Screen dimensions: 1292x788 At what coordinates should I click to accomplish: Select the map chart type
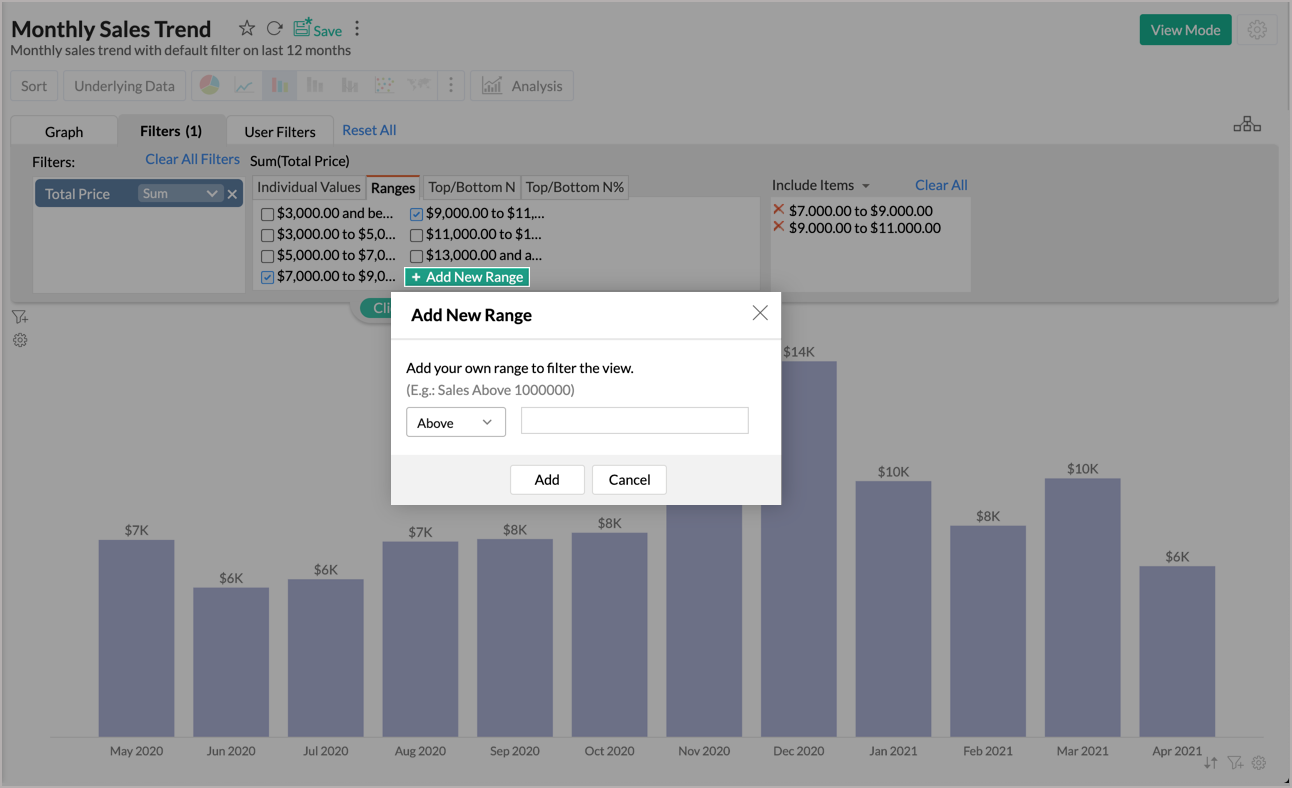tap(419, 85)
